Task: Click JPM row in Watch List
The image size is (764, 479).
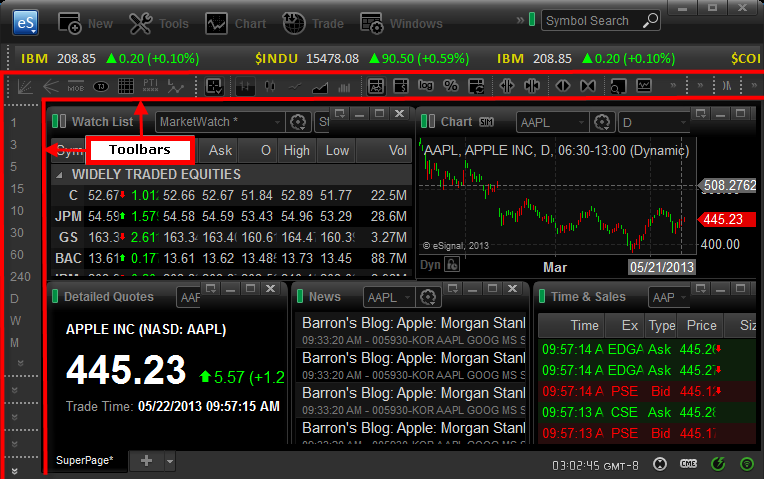Action: pos(231,216)
